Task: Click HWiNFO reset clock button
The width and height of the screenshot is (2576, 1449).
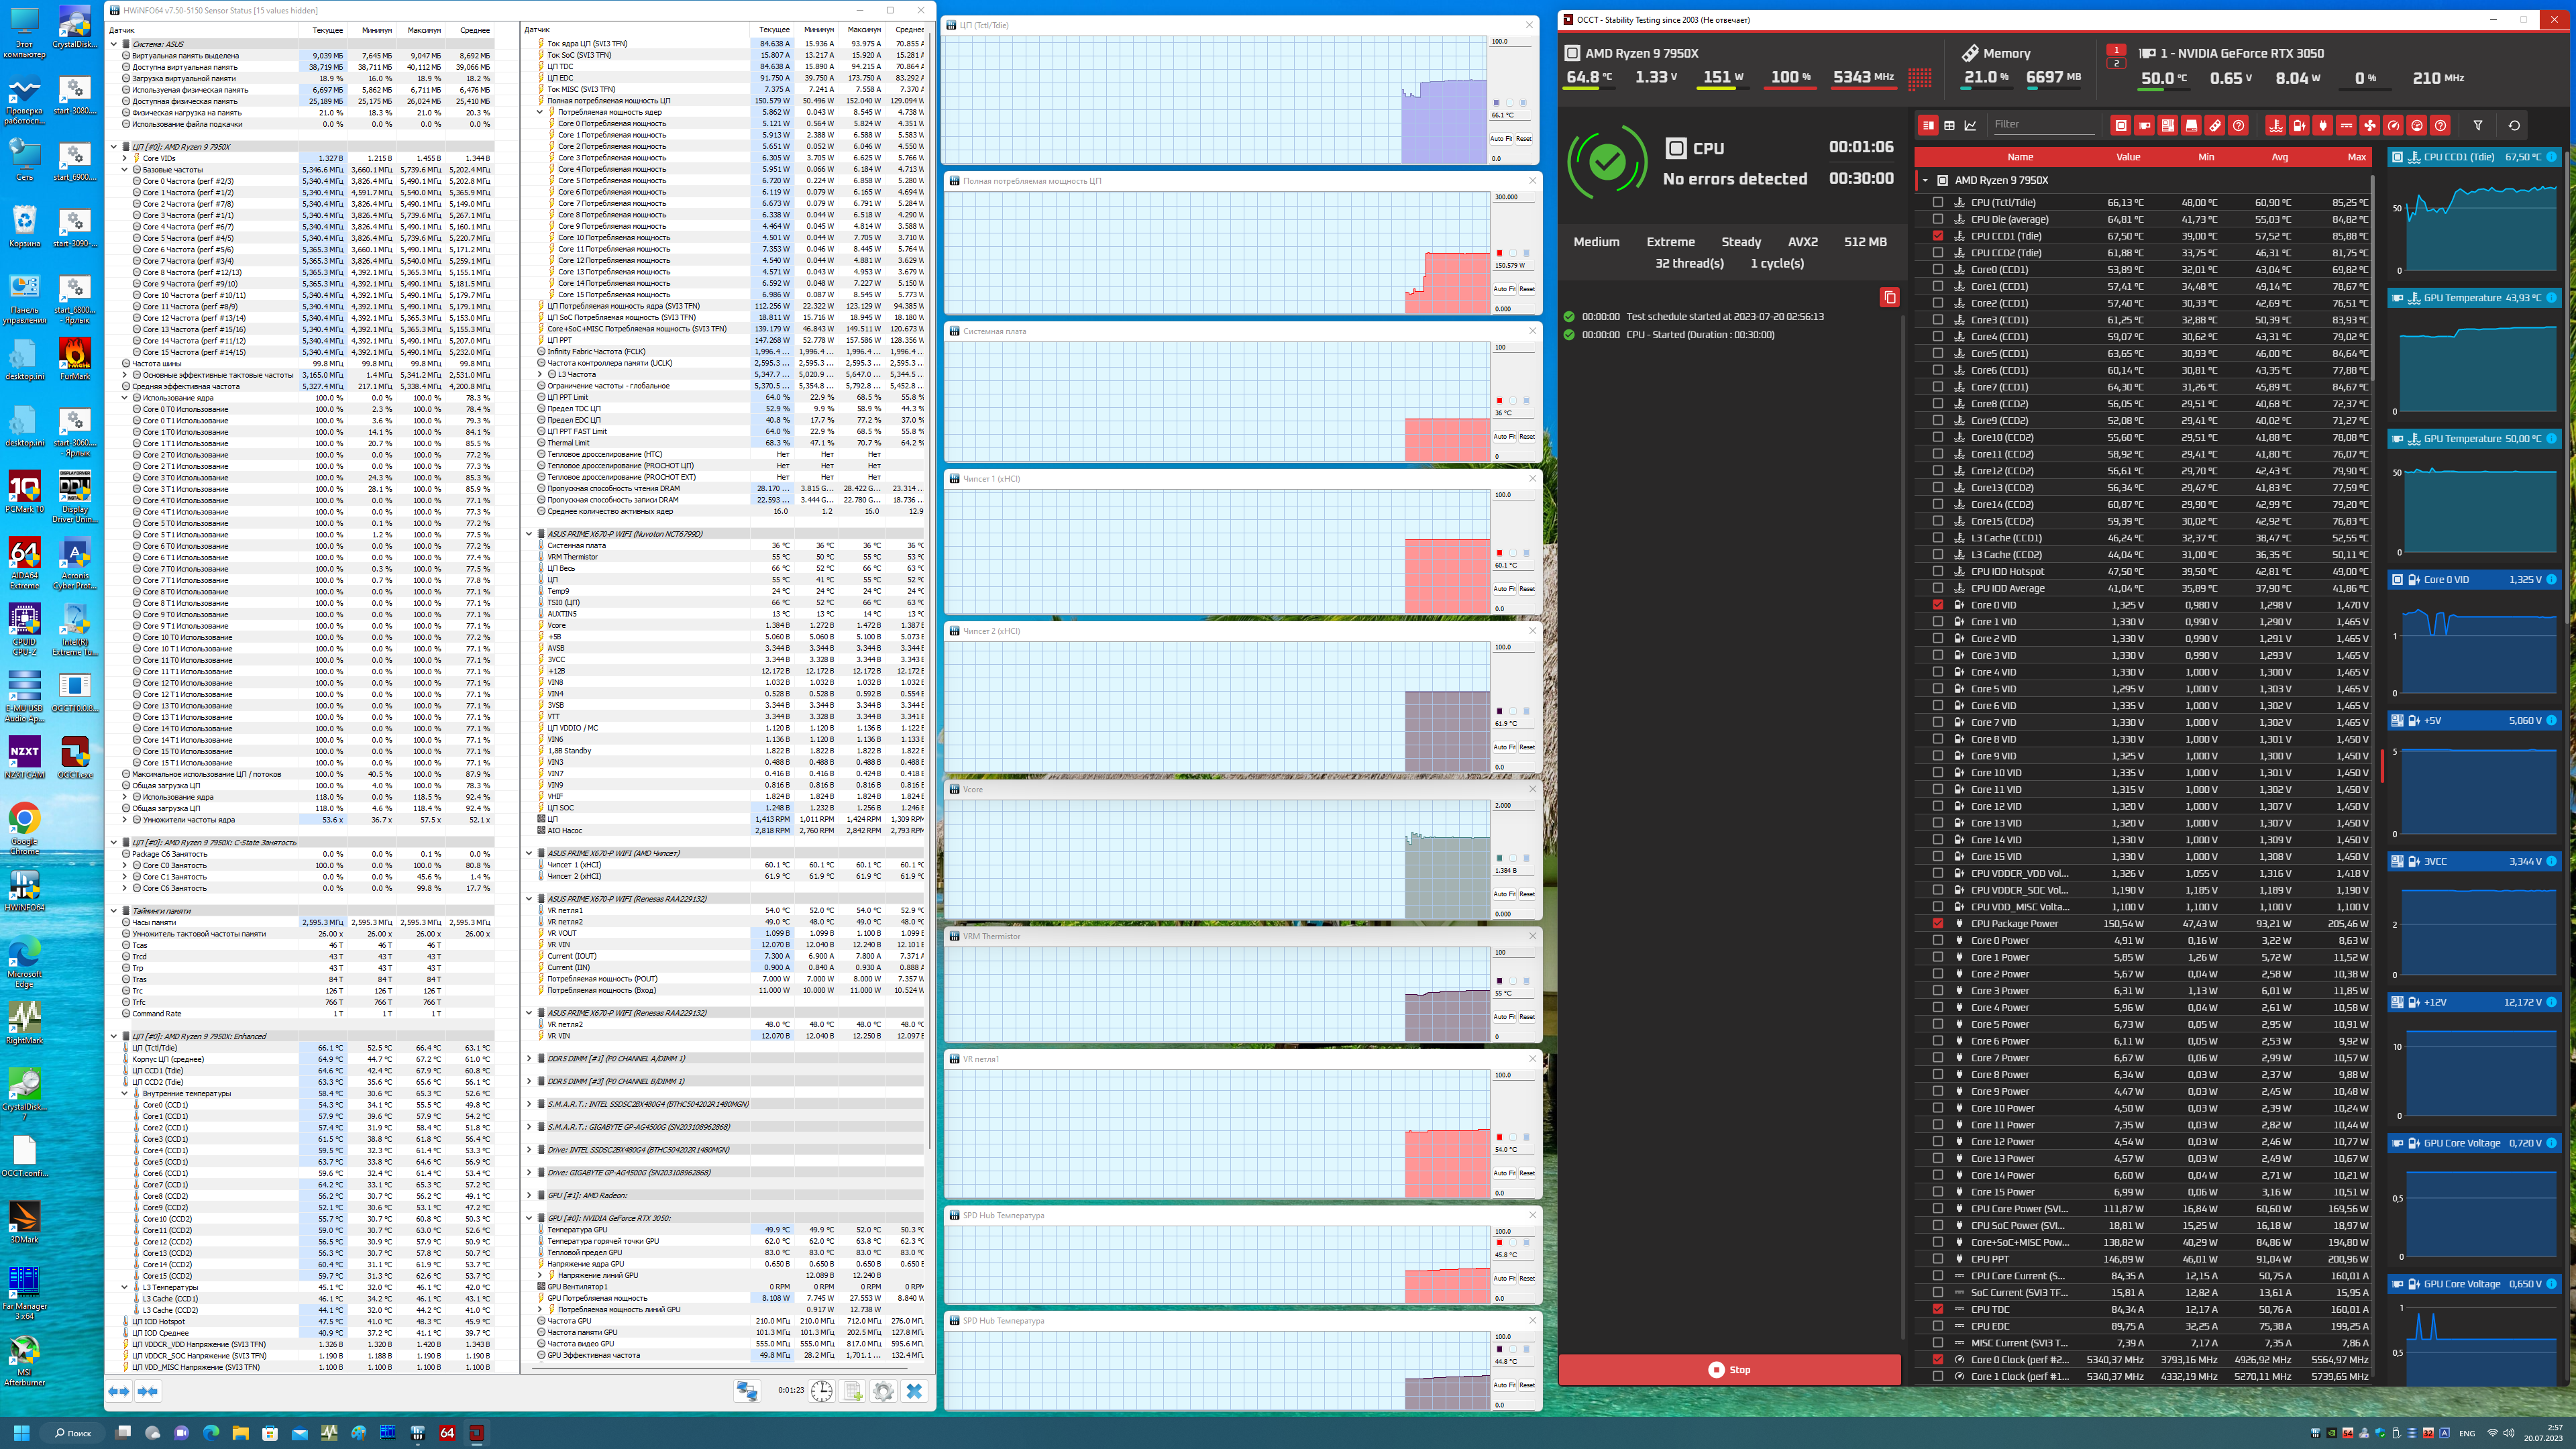Action: point(821,1391)
